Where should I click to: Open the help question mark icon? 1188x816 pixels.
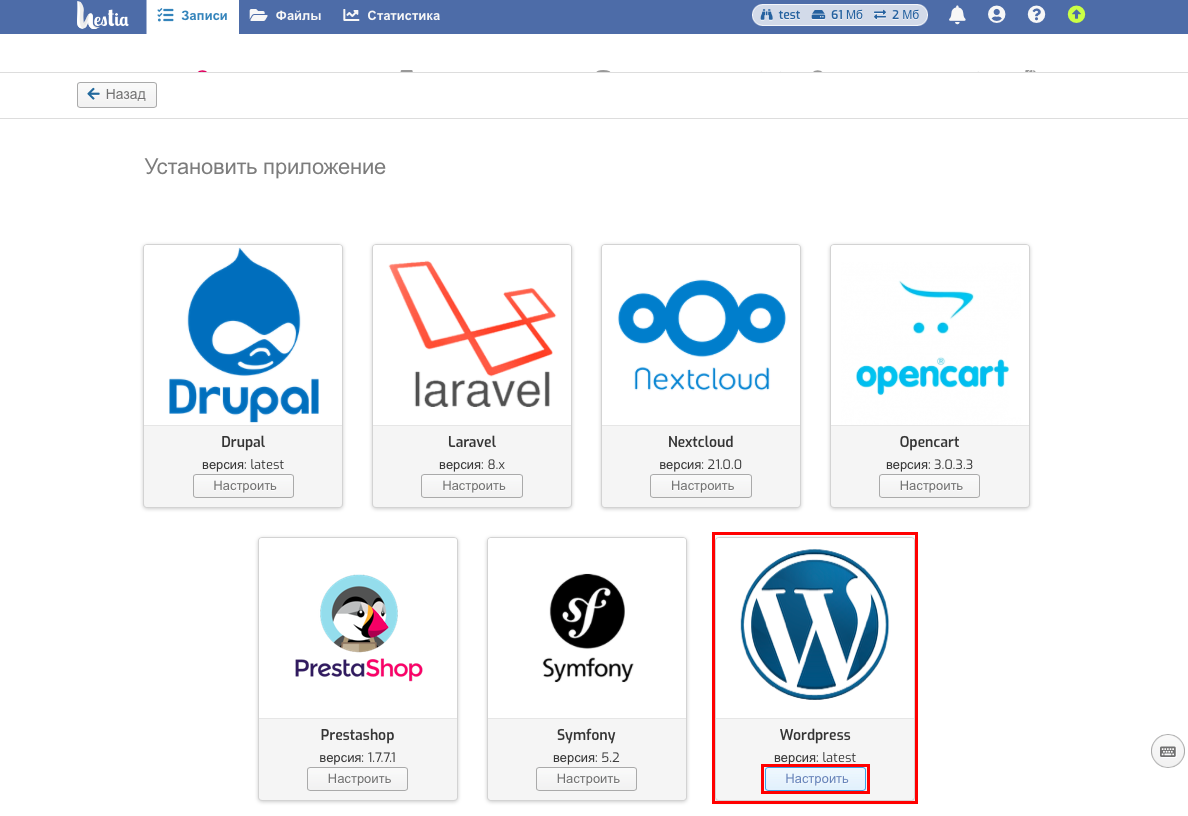(x=1036, y=14)
